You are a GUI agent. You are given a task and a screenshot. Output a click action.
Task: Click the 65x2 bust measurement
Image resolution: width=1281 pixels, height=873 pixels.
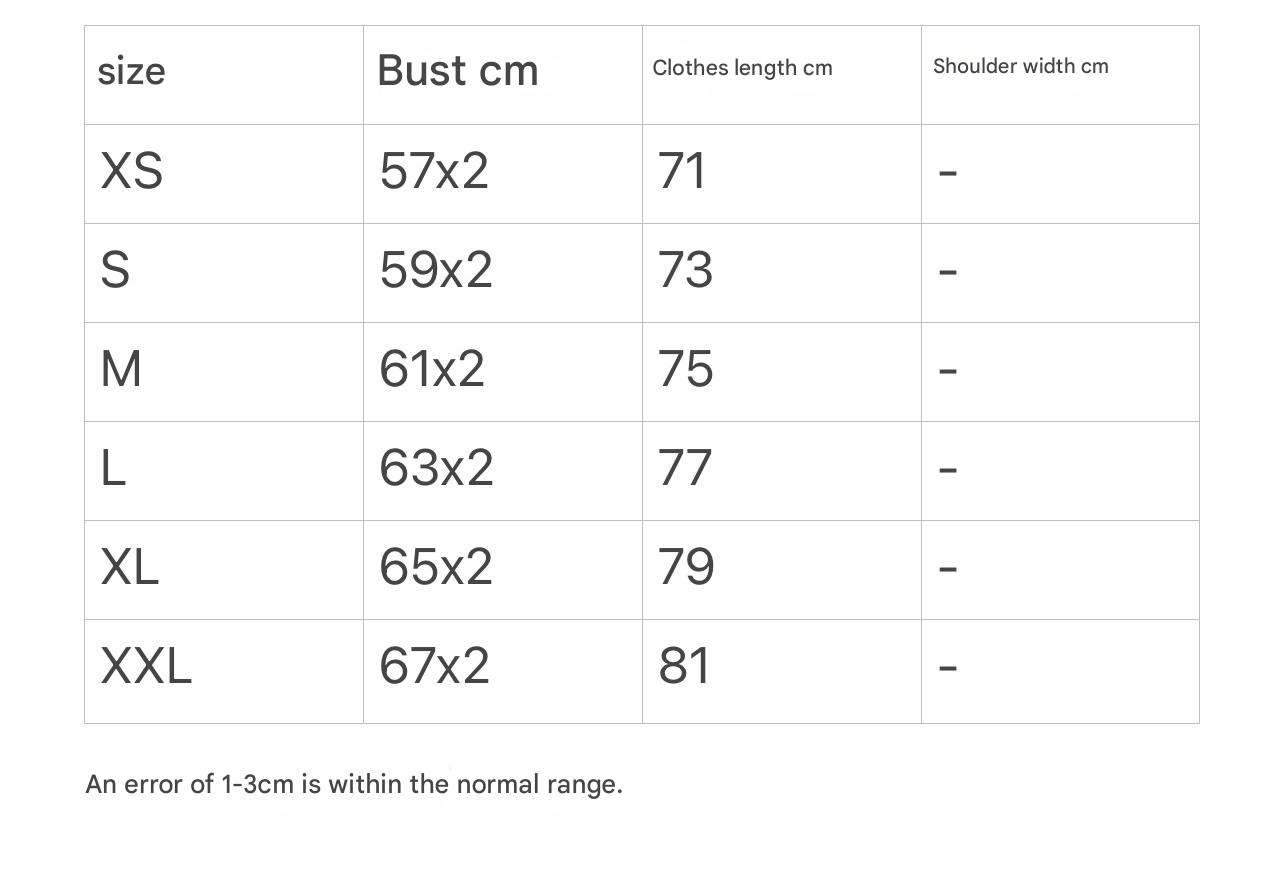[x=436, y=567]
